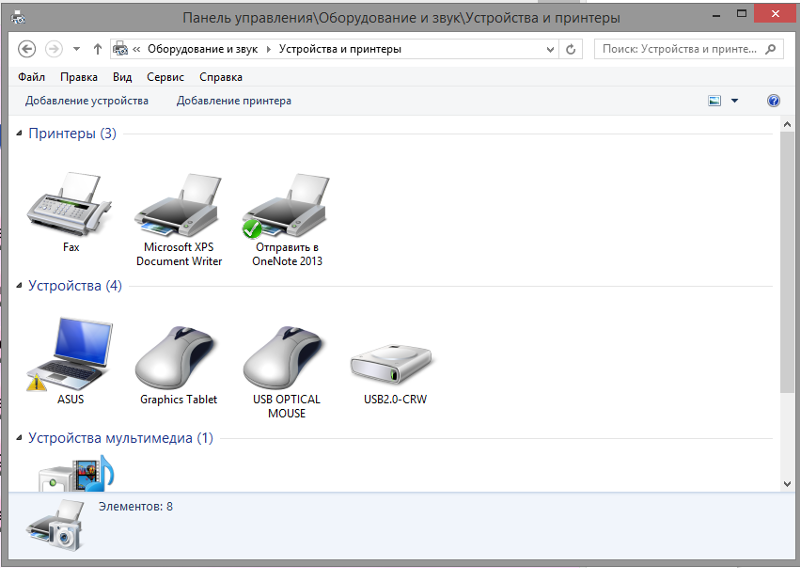Screen dimensions: 800x568
Task: Open the Правка menu
Action: (x=79, y=77)
